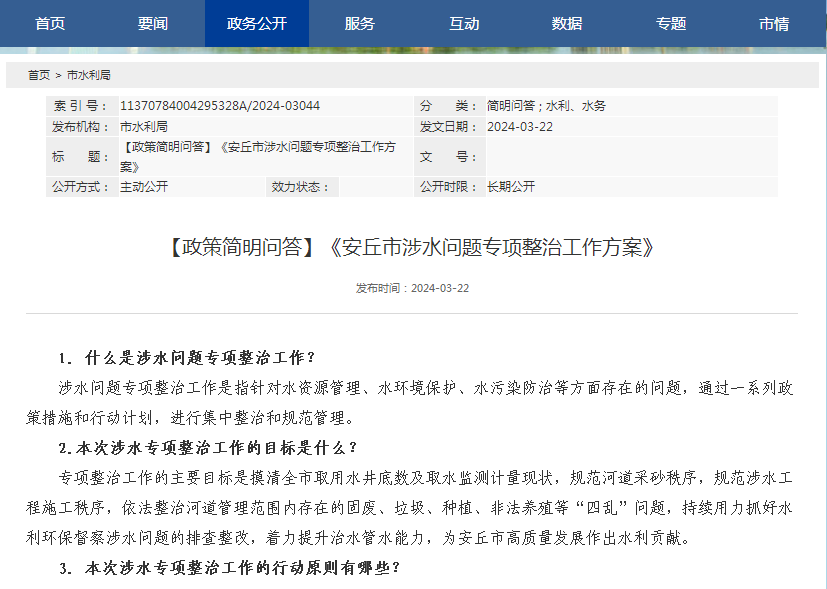Click the 发布时间：2024-03-22 line
Screen dimensions: 827x589
(412, 288)
